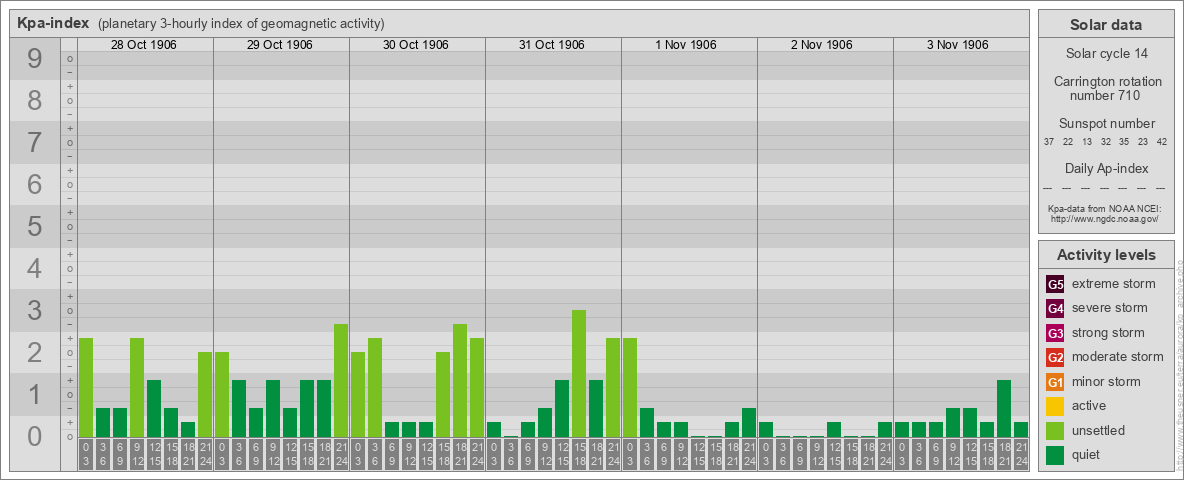This screenshot has width=1184, height=480.
Task: Click the extreme storm legend label
Action: click(x=1114, y=285)
